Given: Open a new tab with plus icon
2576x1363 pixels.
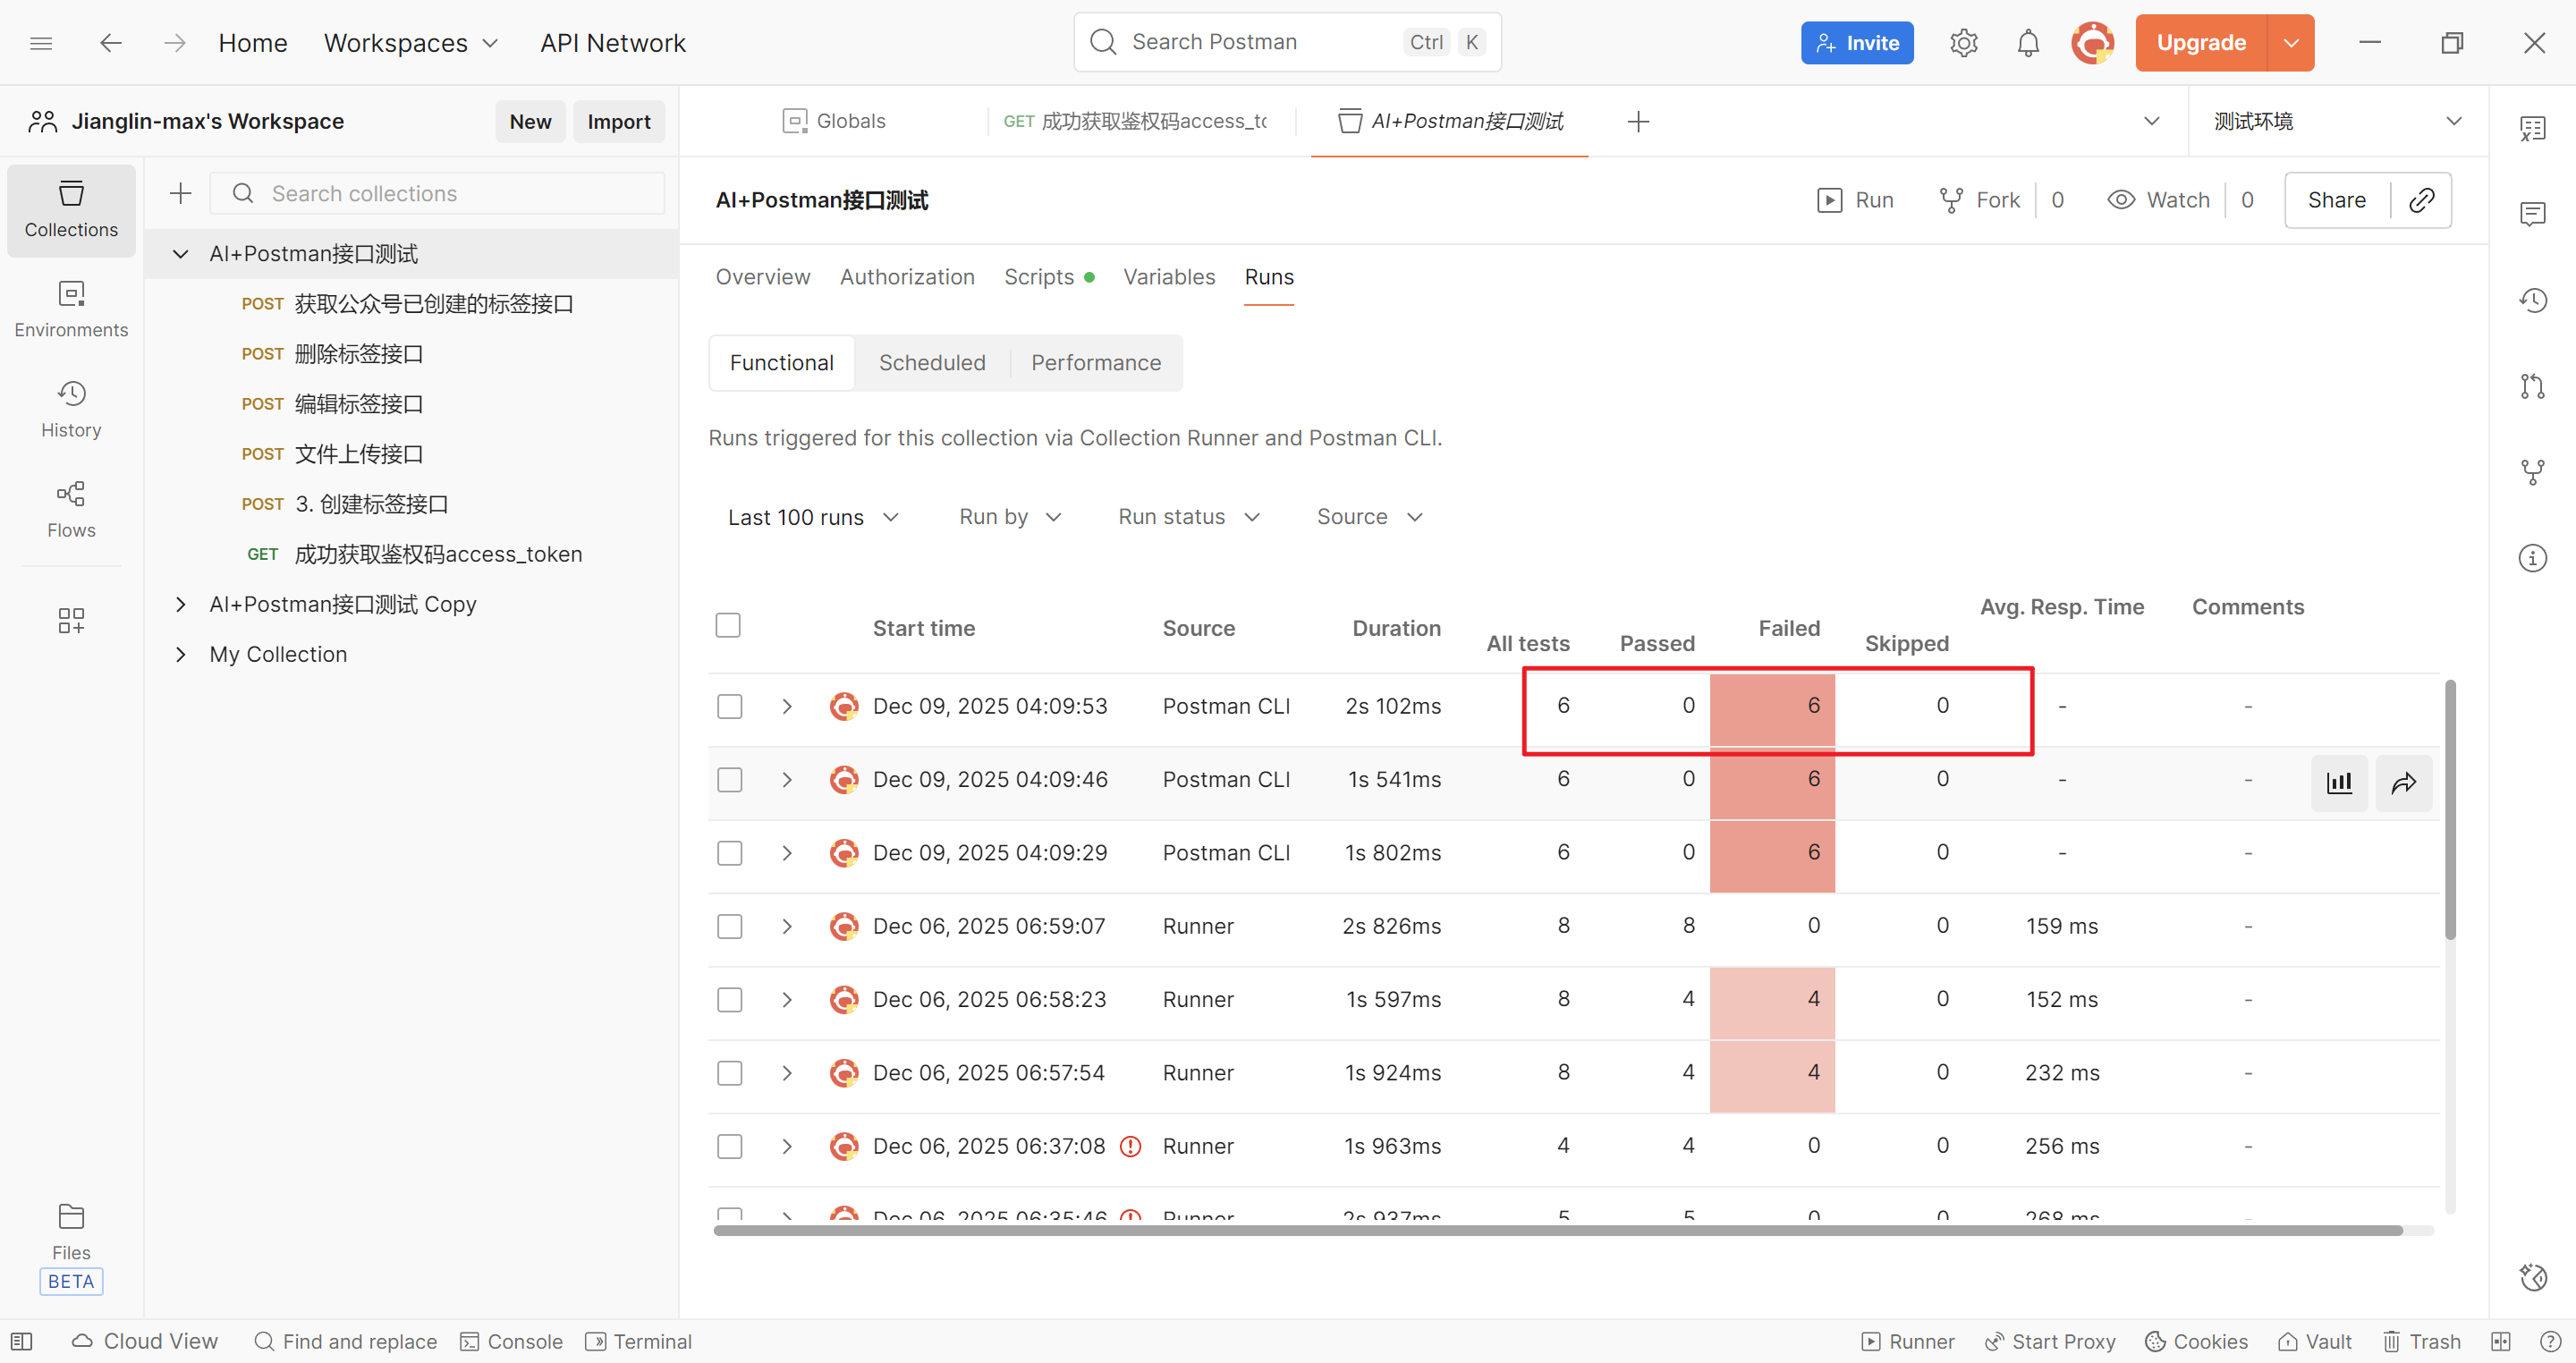Looking at the screenshot, I should (x=1638, y=122).
